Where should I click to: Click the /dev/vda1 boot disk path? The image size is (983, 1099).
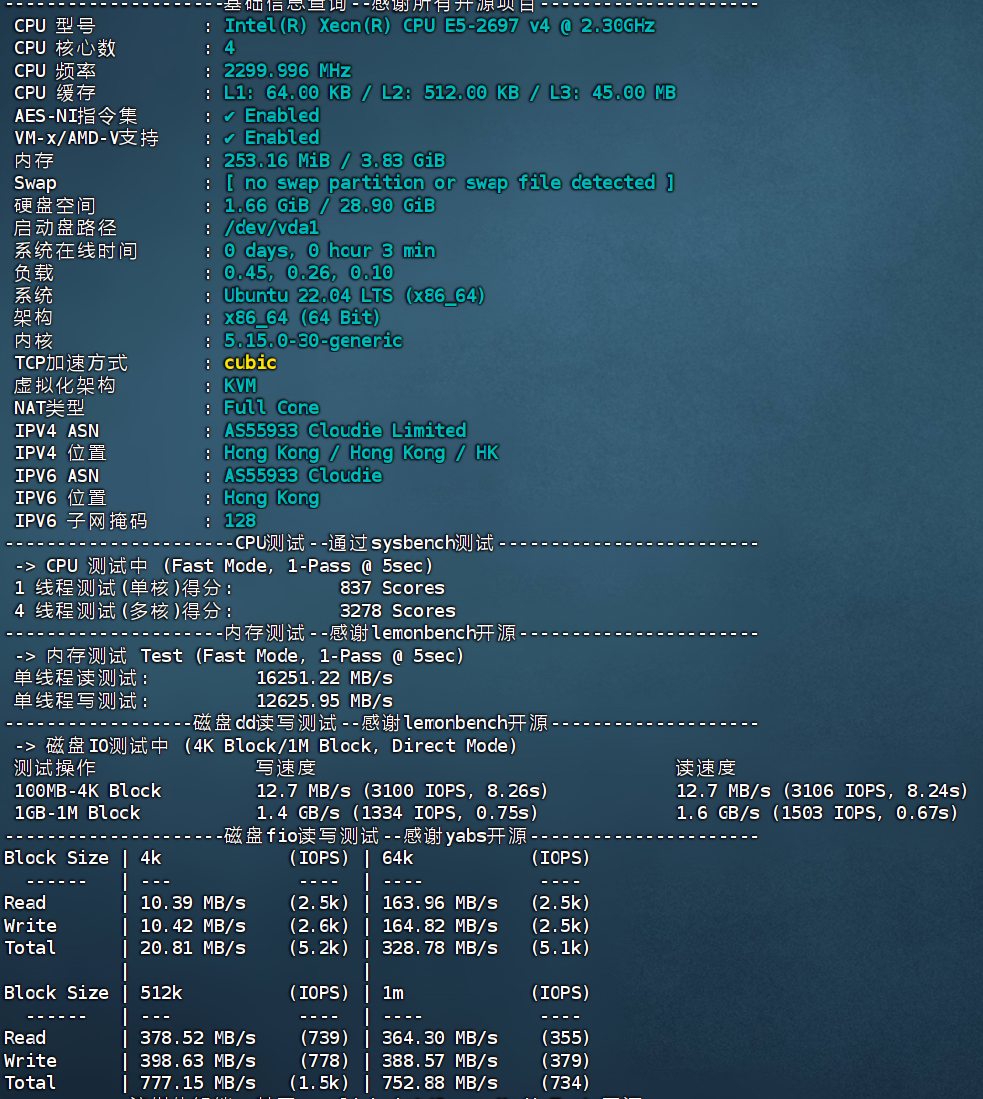click(x=271, y=228)
